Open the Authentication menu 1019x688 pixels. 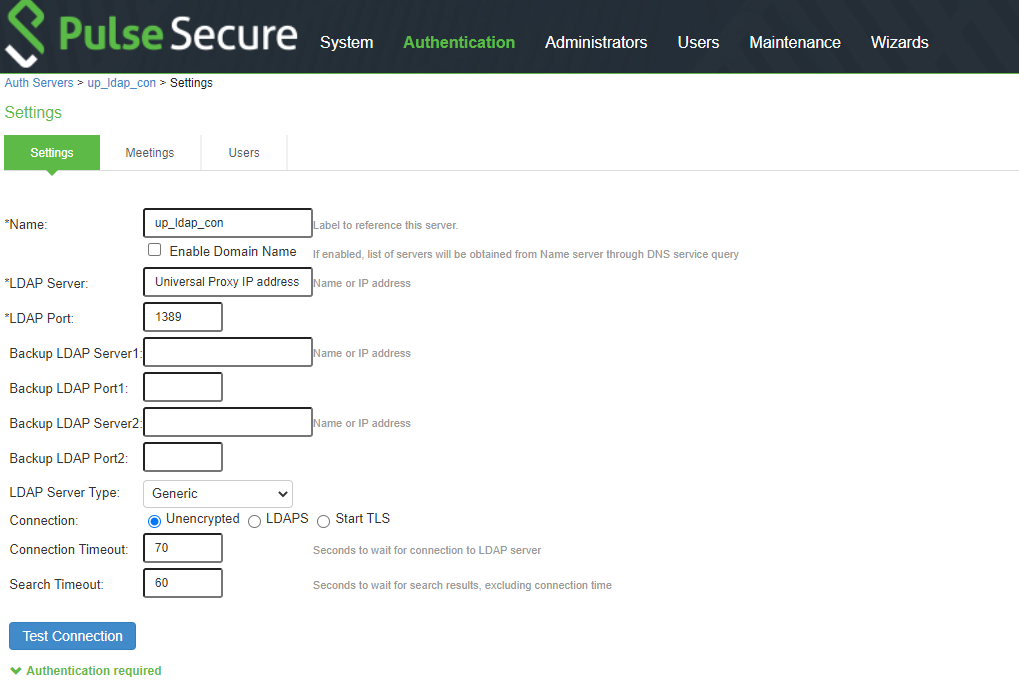(x=458, y=42)
